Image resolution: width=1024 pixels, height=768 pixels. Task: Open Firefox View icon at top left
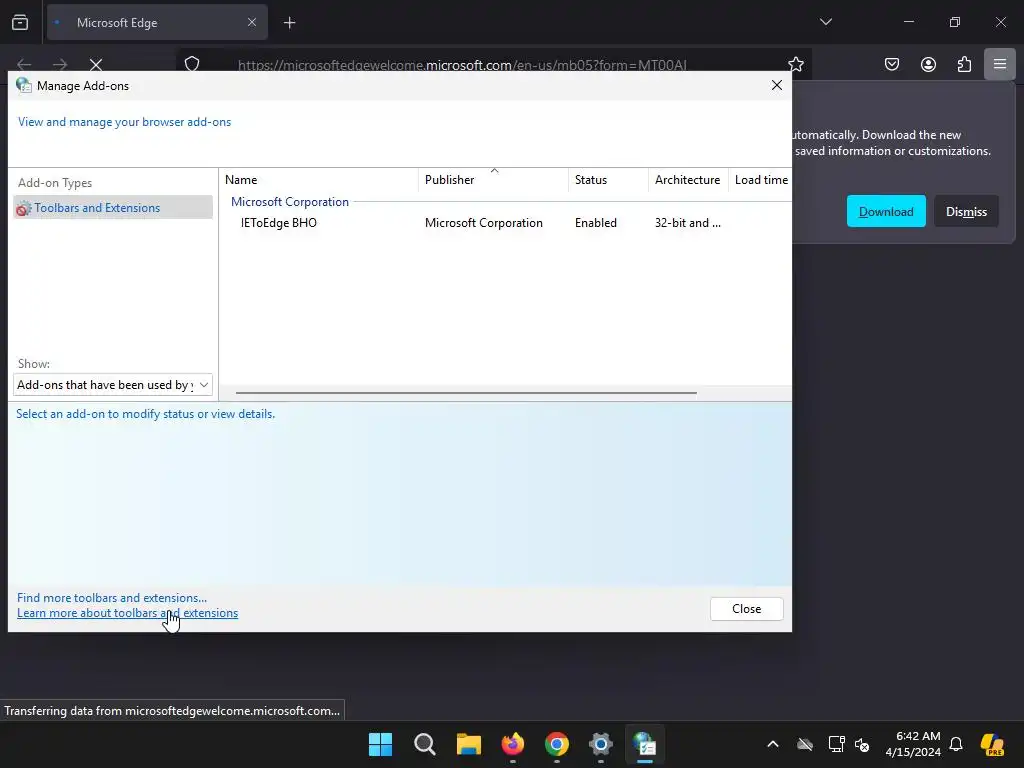pos(20,22)
